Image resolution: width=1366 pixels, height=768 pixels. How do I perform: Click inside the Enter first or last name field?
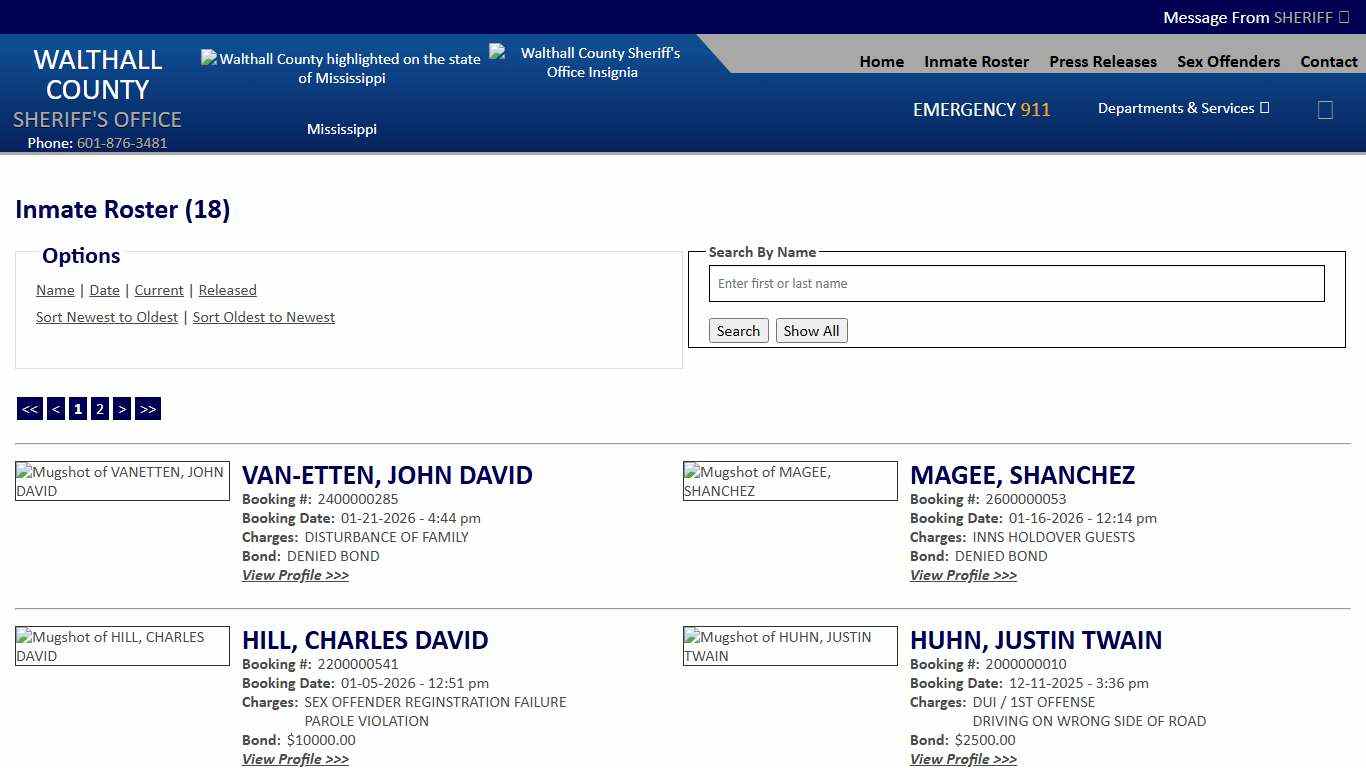[x=1016, y=283]
